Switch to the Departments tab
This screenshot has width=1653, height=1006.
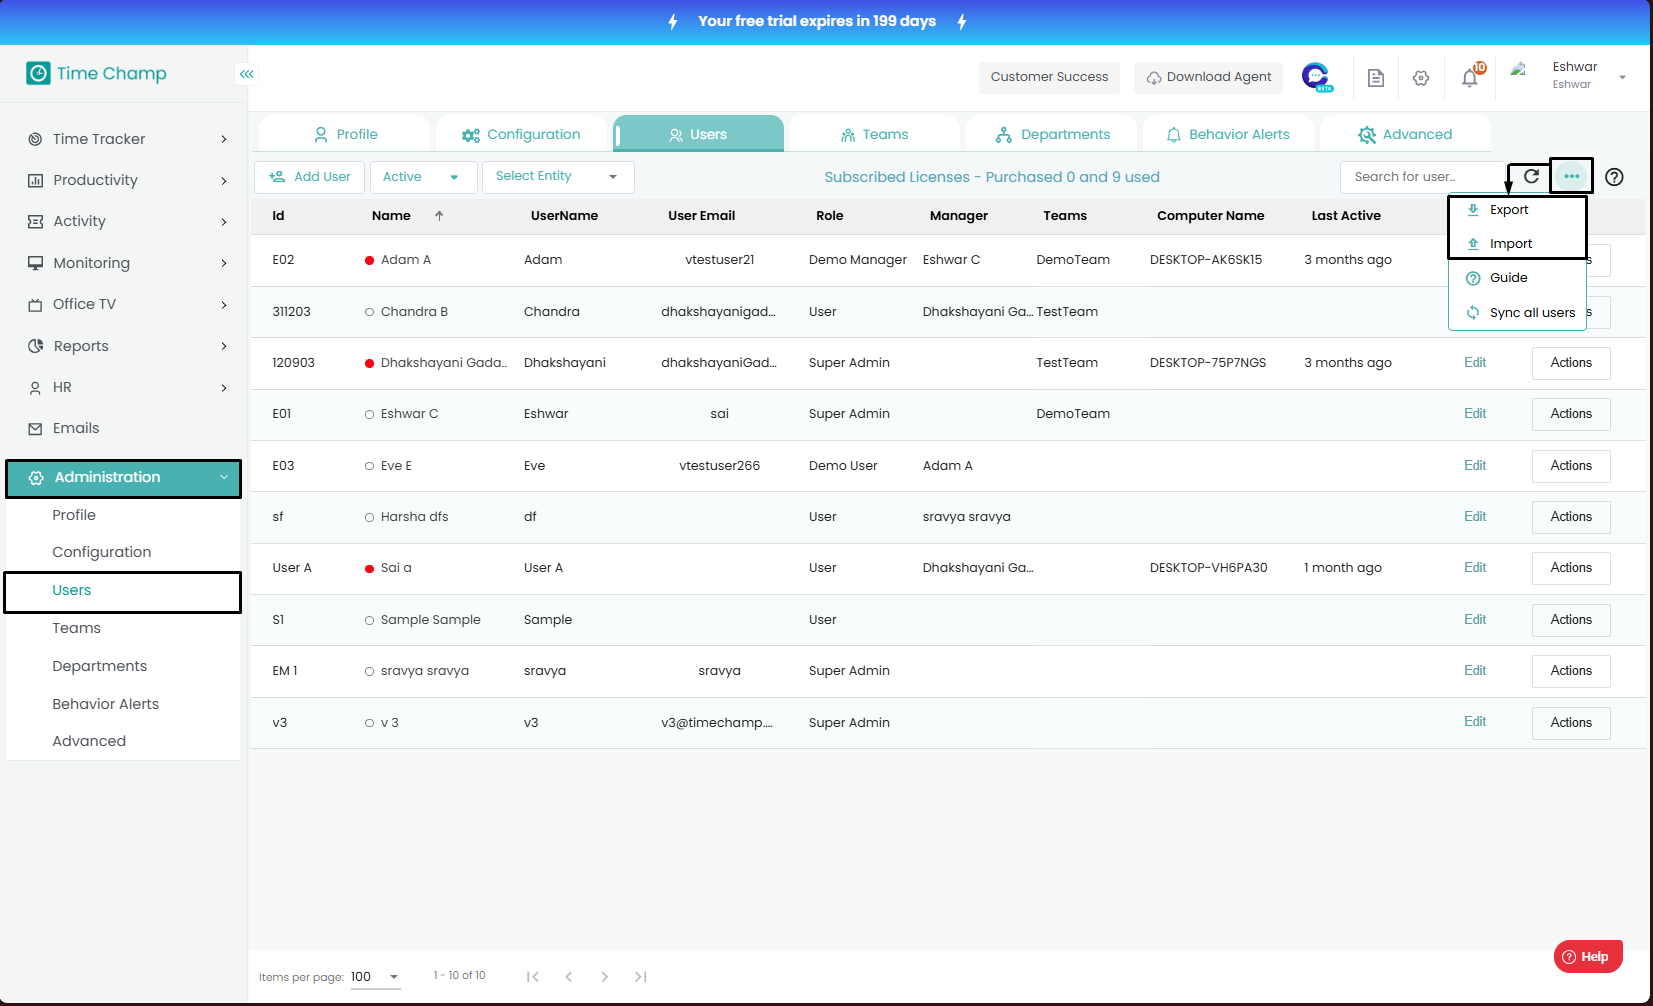click(1052, 135)
